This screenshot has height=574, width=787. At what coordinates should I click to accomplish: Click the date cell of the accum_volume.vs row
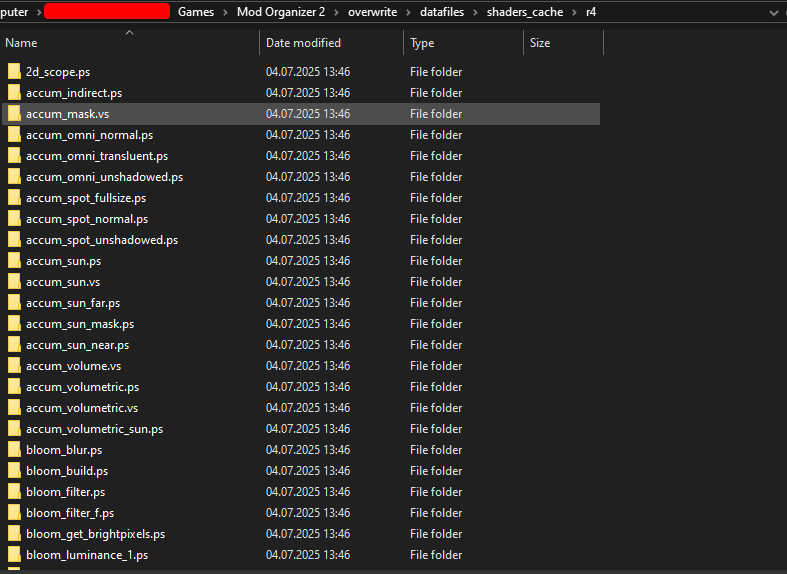(x=308, y=366)
